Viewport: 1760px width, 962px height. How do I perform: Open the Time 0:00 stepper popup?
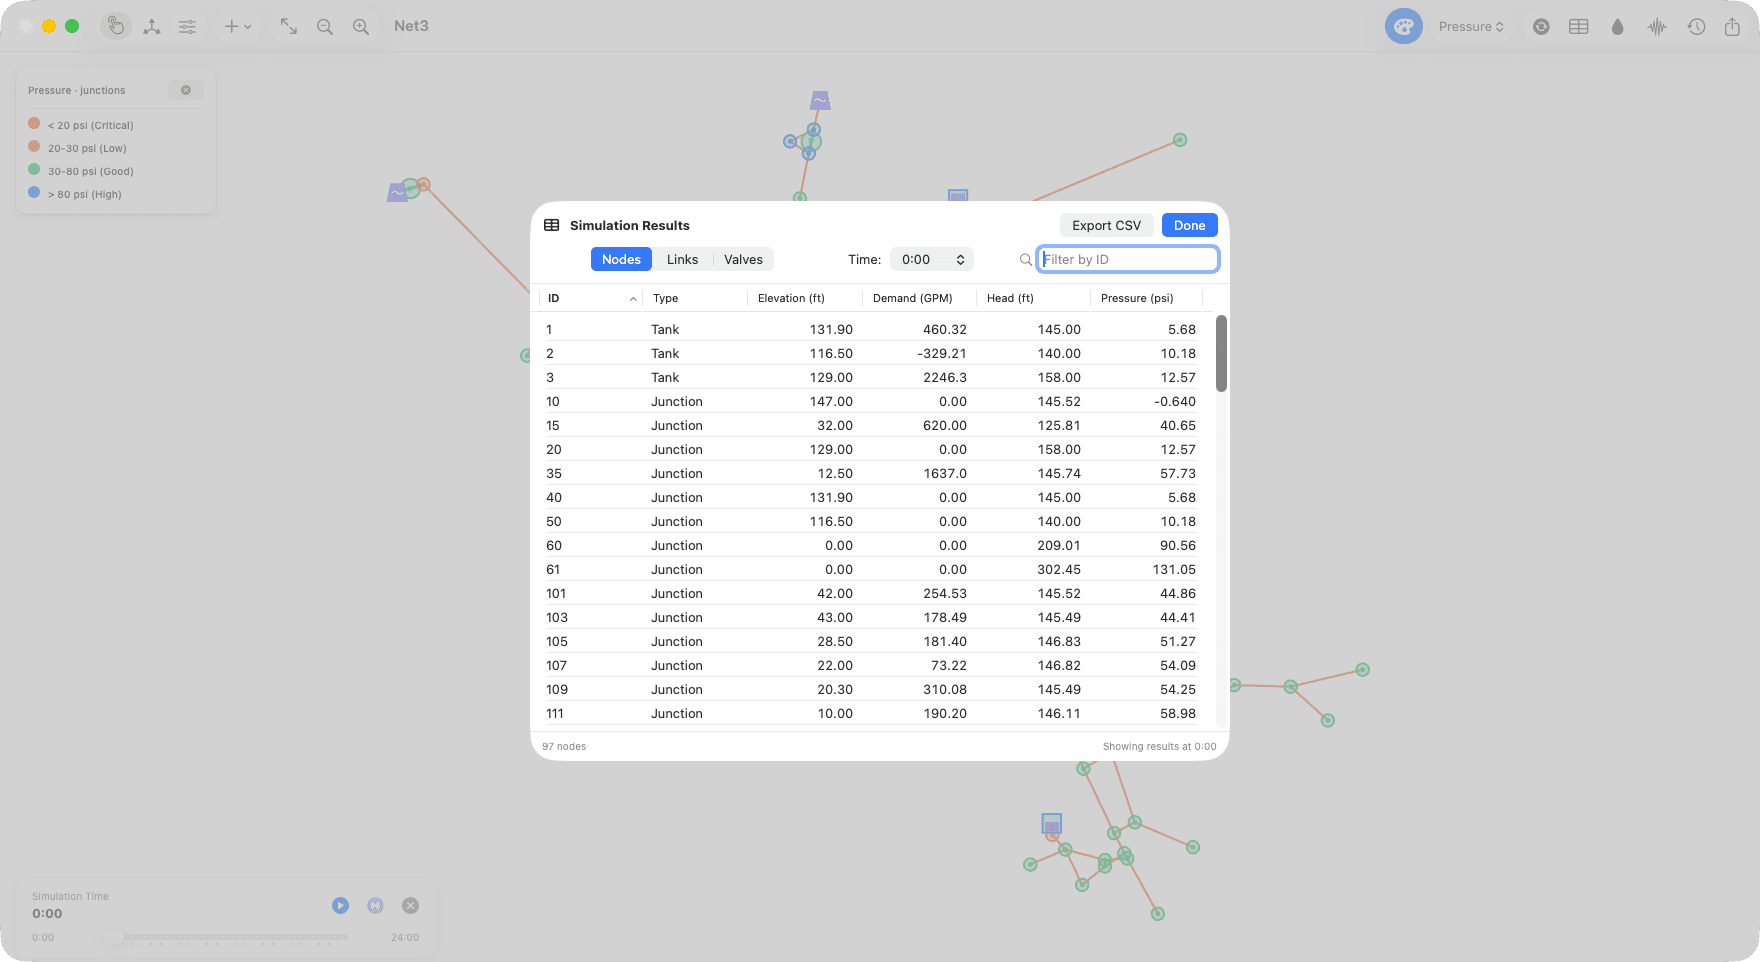(x=932, y=259)
